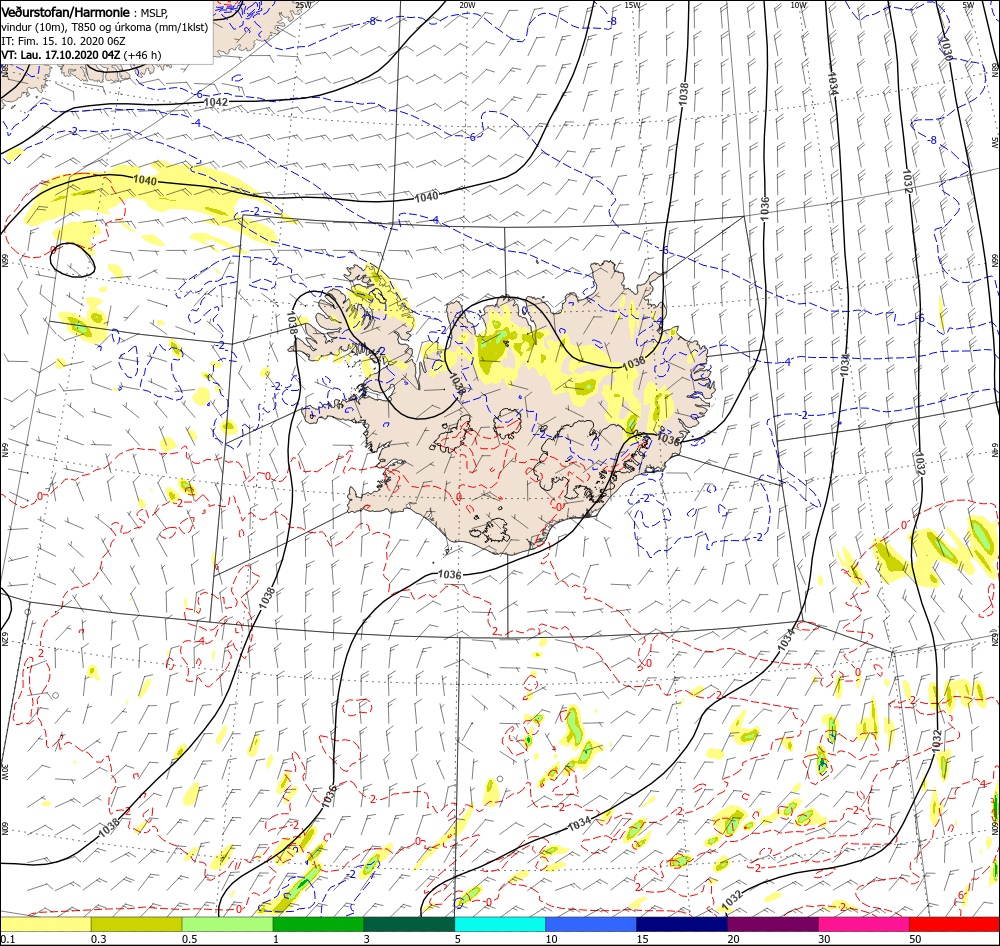The height and width of the screenshot is (946, 1000).
Task: Click the '20W' longitude label
Action: tap(467, 5)
